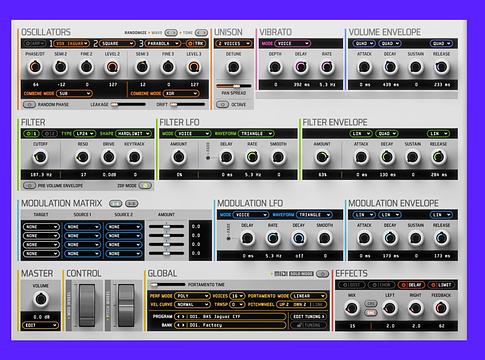Click Pitchwheel DWN 2 setting
This screenshot has width=485, height=360.
[x=300, y=305]
